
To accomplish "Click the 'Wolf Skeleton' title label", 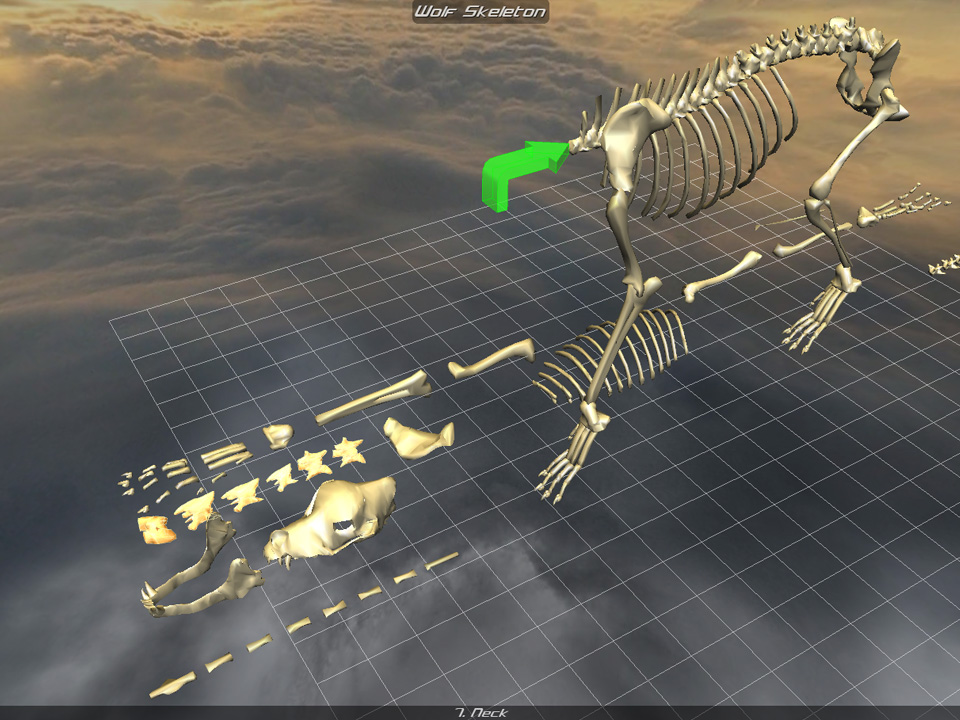I will tap(480, 11).
